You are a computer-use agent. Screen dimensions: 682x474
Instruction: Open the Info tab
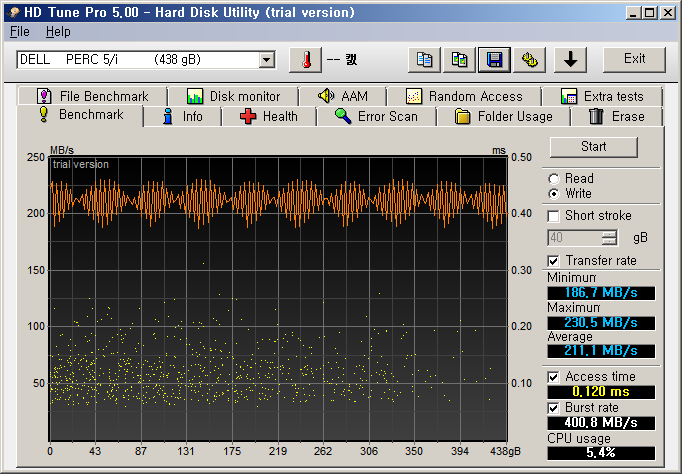pos(182,117)
